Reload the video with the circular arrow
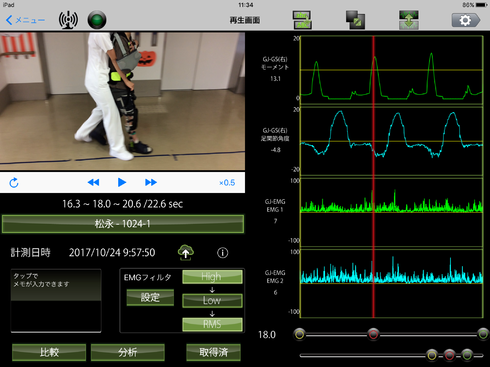 tap(14, 183)
